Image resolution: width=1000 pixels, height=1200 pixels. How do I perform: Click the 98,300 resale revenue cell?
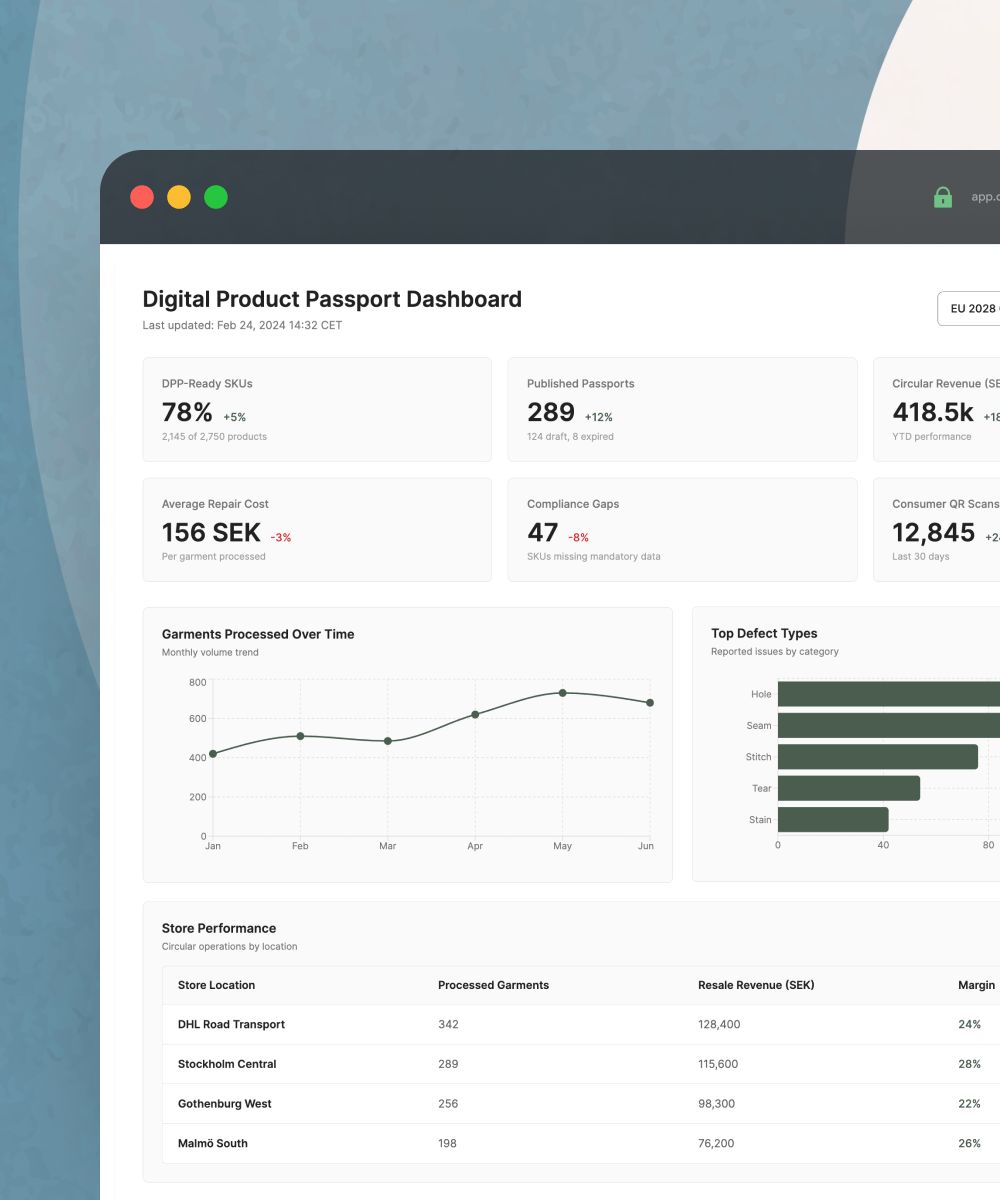coord(716,1104)
